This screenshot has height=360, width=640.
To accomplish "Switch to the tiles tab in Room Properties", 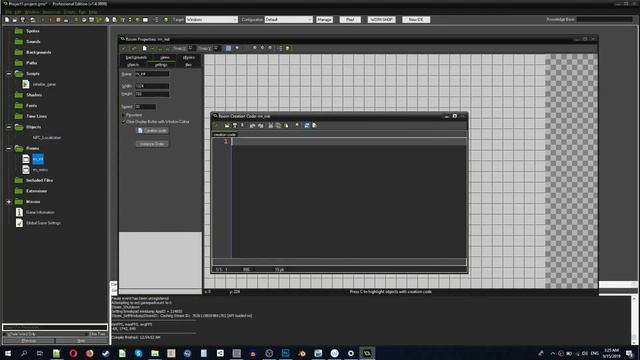I will (188, 64).
